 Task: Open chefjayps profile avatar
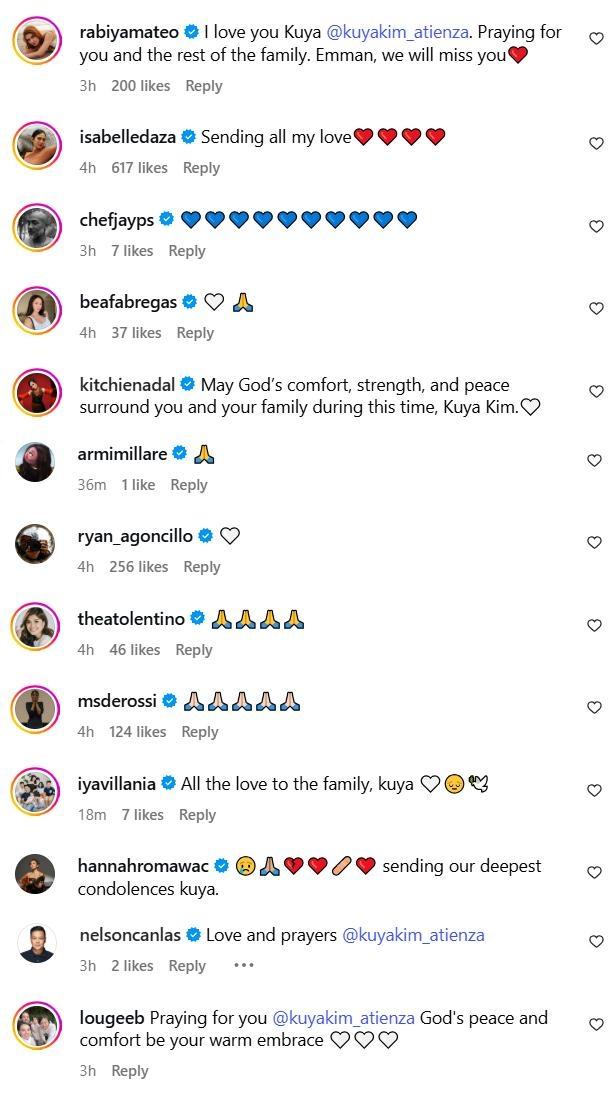(37, 228)
